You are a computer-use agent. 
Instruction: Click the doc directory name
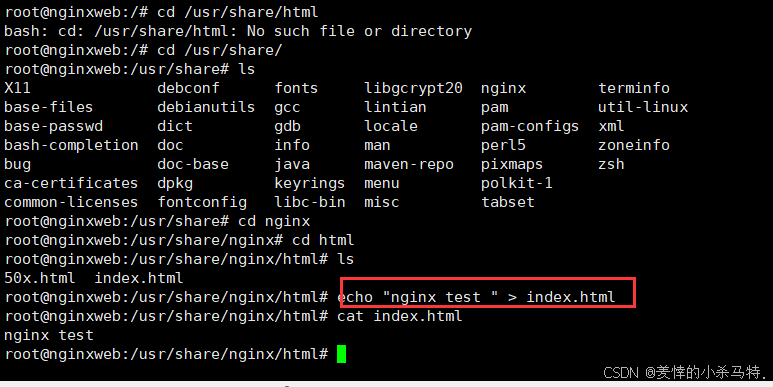(171, 145)
